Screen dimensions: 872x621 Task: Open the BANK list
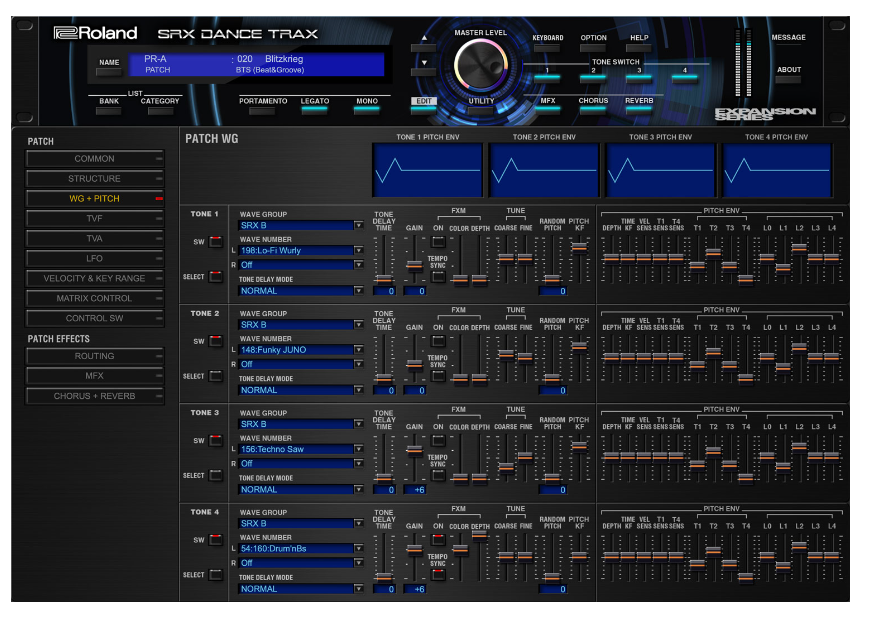[x=109, y=111]
